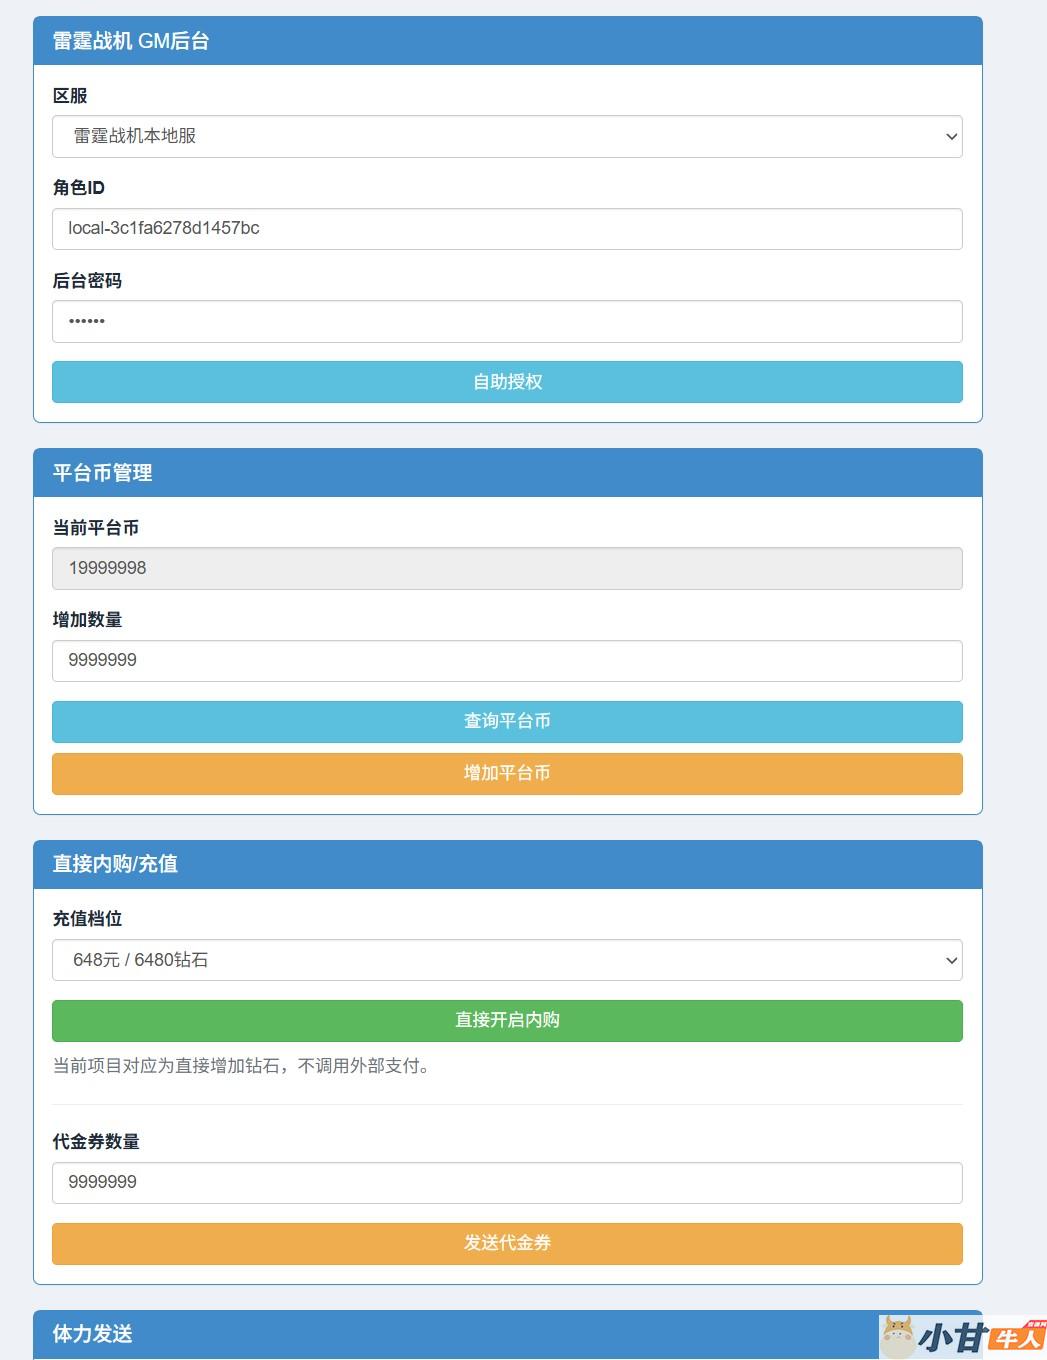Click the 后台密码 label
Viewport: 1047px width, 1360px height.
tap(87, 281)
